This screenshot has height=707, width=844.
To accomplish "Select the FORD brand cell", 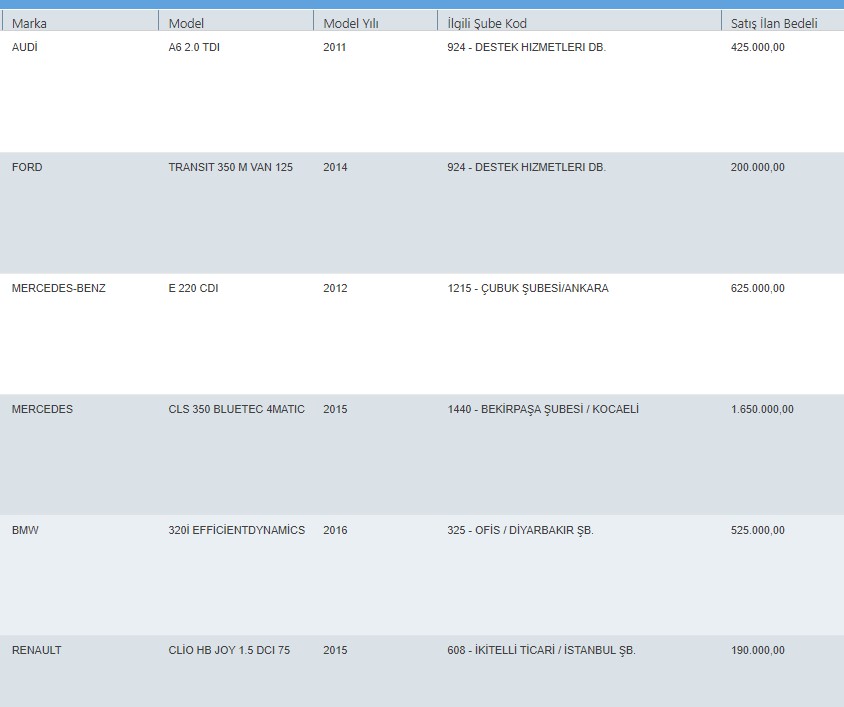I will coord(27,167).
